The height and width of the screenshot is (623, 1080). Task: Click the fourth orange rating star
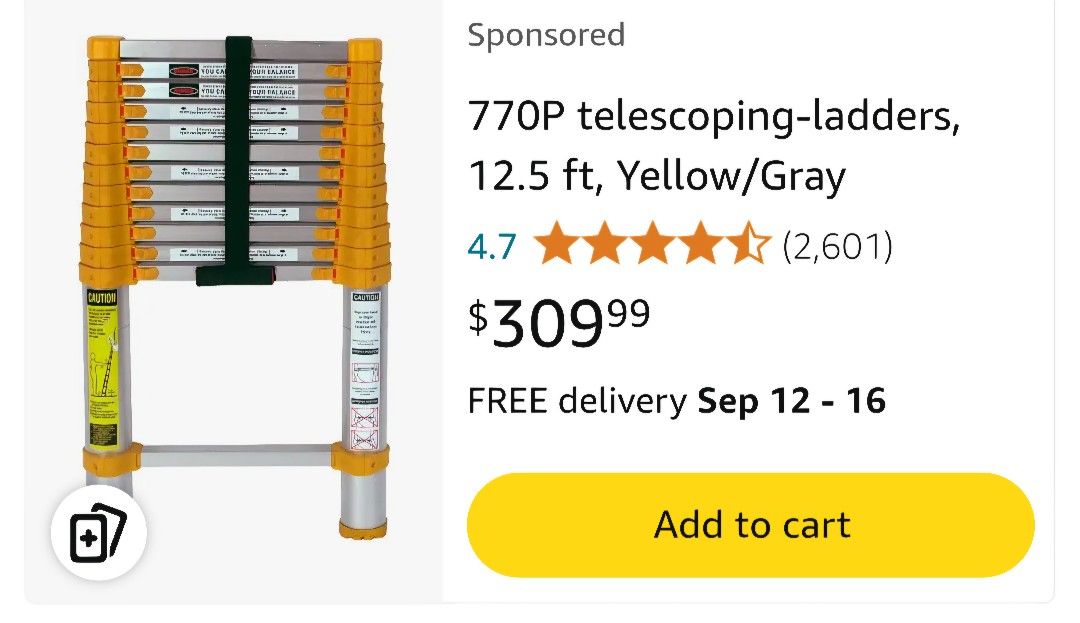(x=701, y=245)
